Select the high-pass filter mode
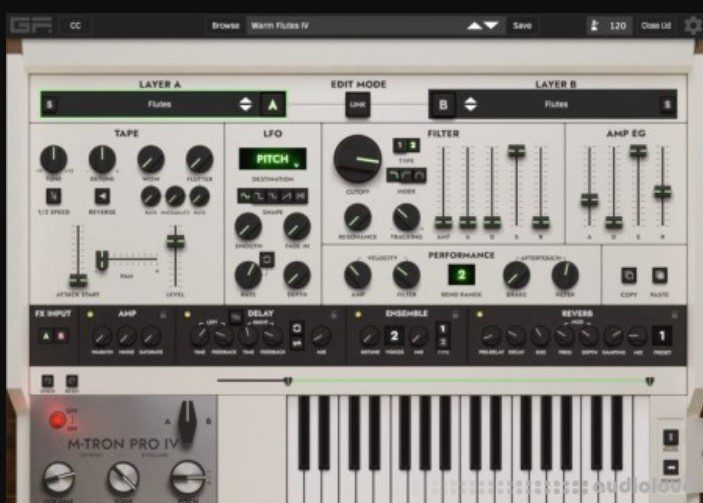This screenshot has width=703, height=503. pyautogui.click(x=406, y=175)
